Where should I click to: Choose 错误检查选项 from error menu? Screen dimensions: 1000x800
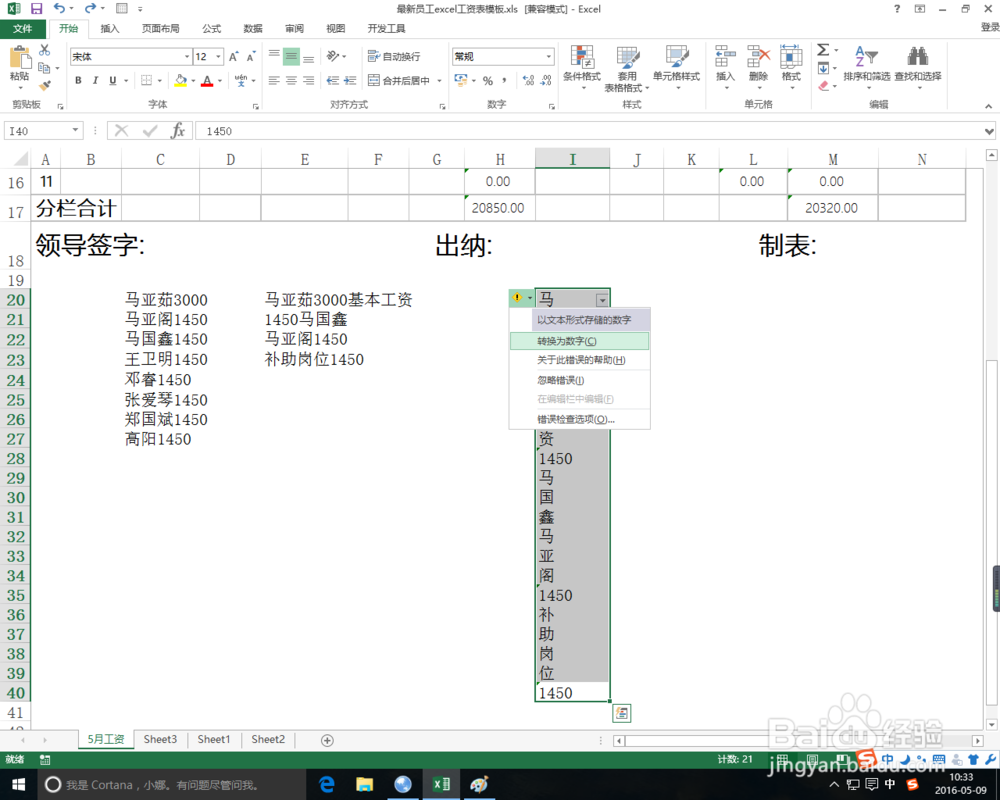[x=579, y=419]
